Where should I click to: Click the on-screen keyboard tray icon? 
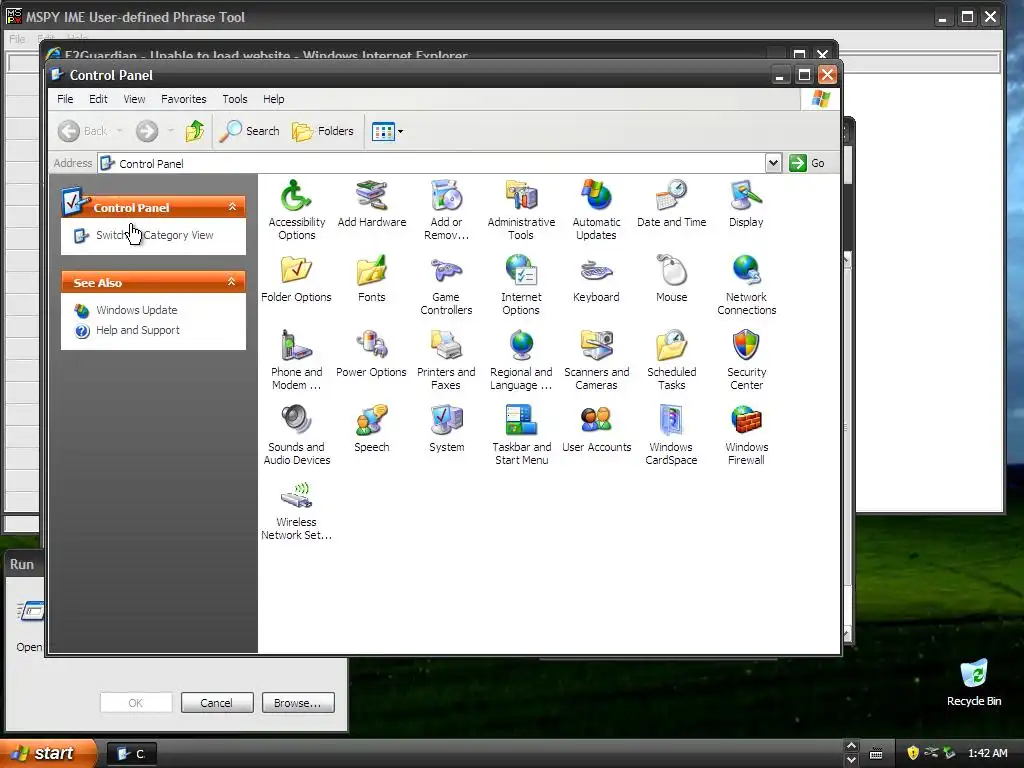click(876, 754)
